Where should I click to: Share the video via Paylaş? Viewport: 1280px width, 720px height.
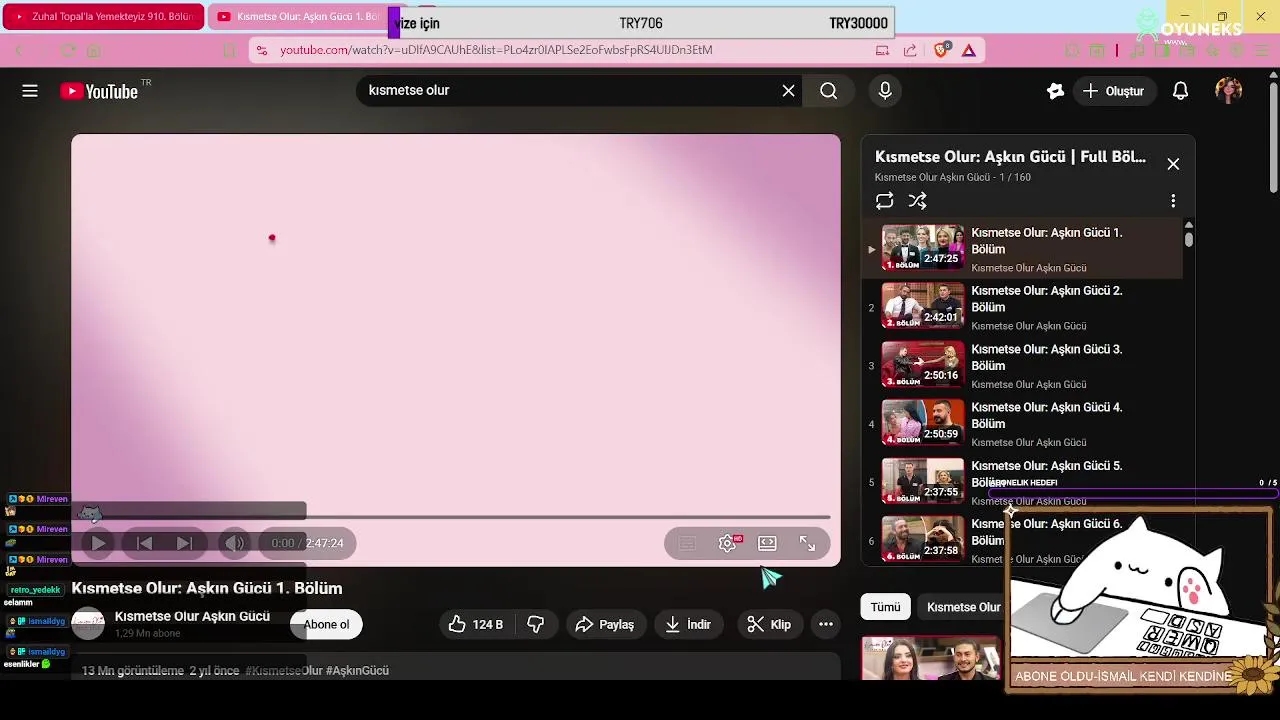(605, 624)
